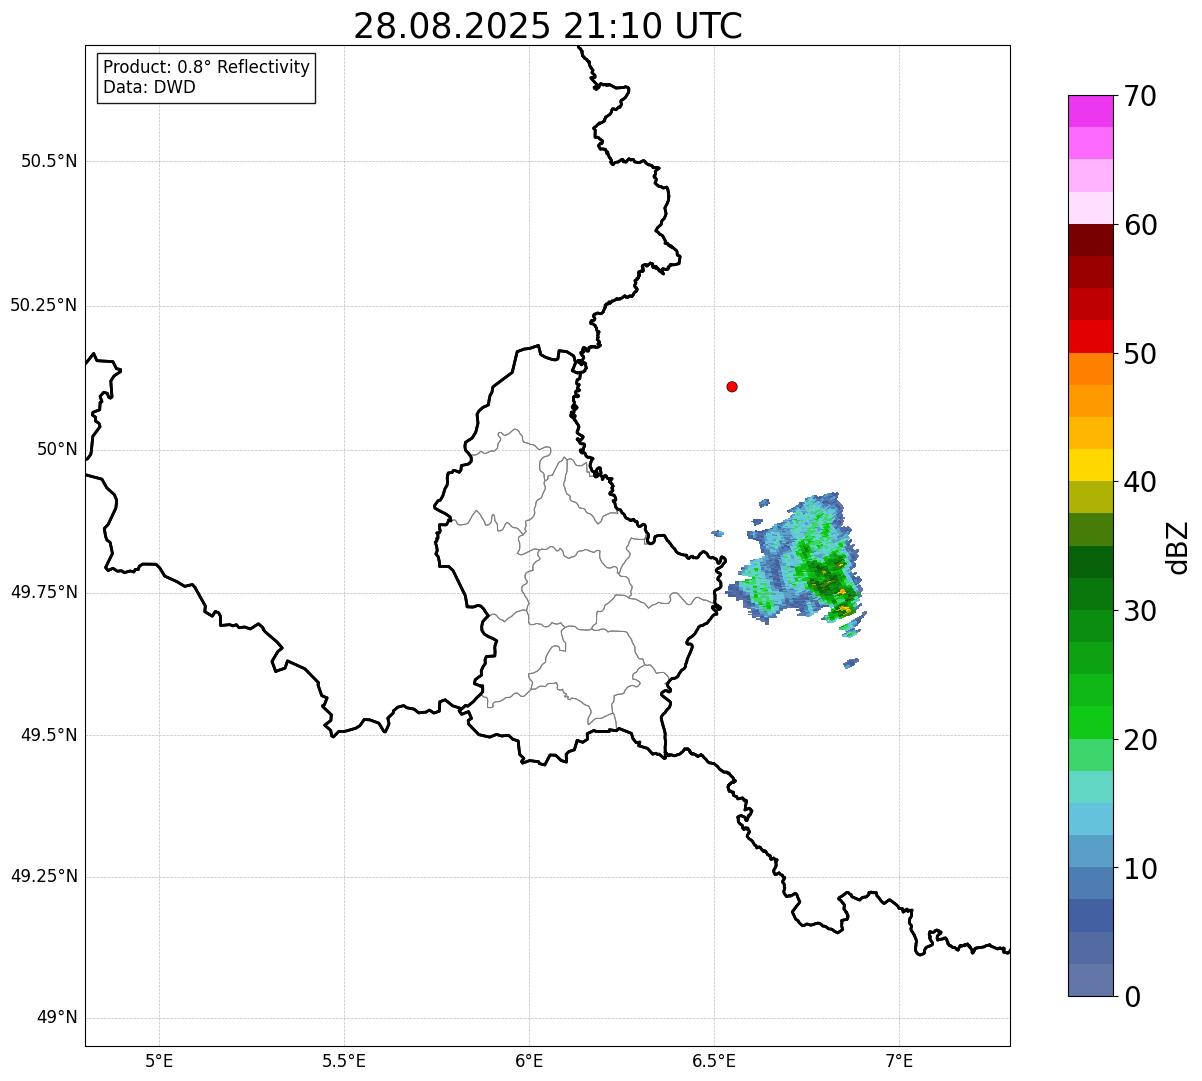The height and width of the screenshot is (1081, 1202).
Task: Click the colorbar '10' tick label
Action: (1140, 869)
